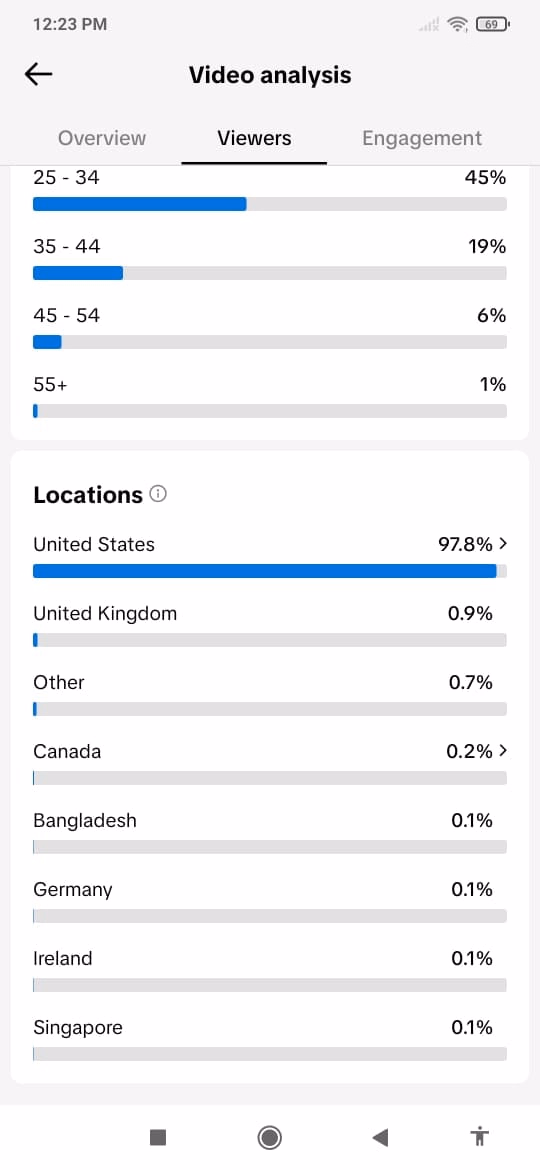
Task: Switch to the Overview tab
Action: pos(102,138)
